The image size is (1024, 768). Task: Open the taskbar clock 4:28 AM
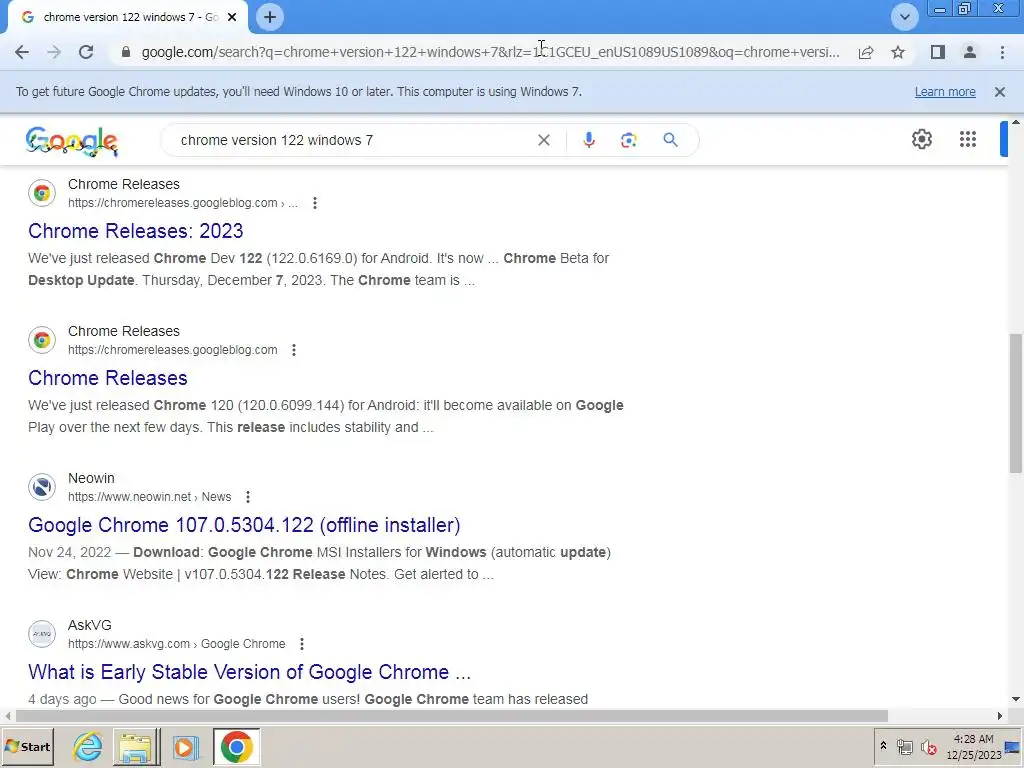(x=973, y=746)
